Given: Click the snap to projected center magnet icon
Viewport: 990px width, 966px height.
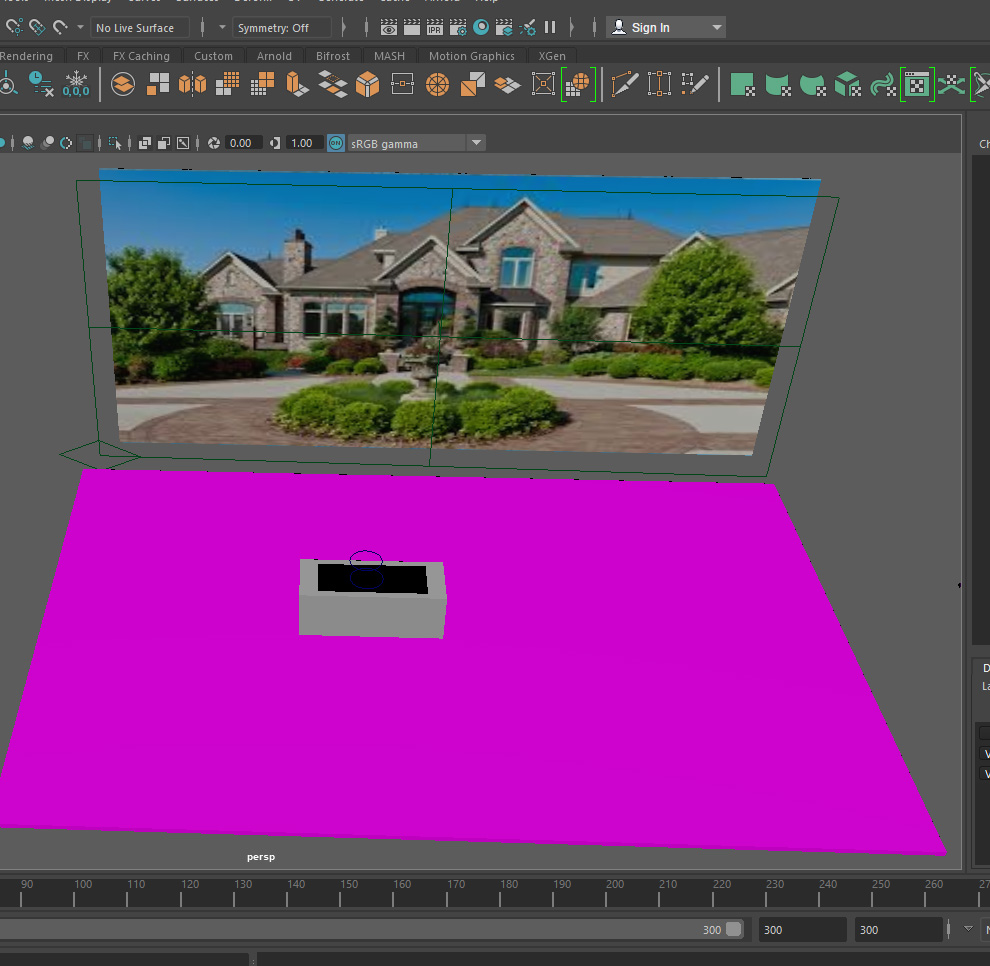Looking at the screenshot, I should click(14, 27).
